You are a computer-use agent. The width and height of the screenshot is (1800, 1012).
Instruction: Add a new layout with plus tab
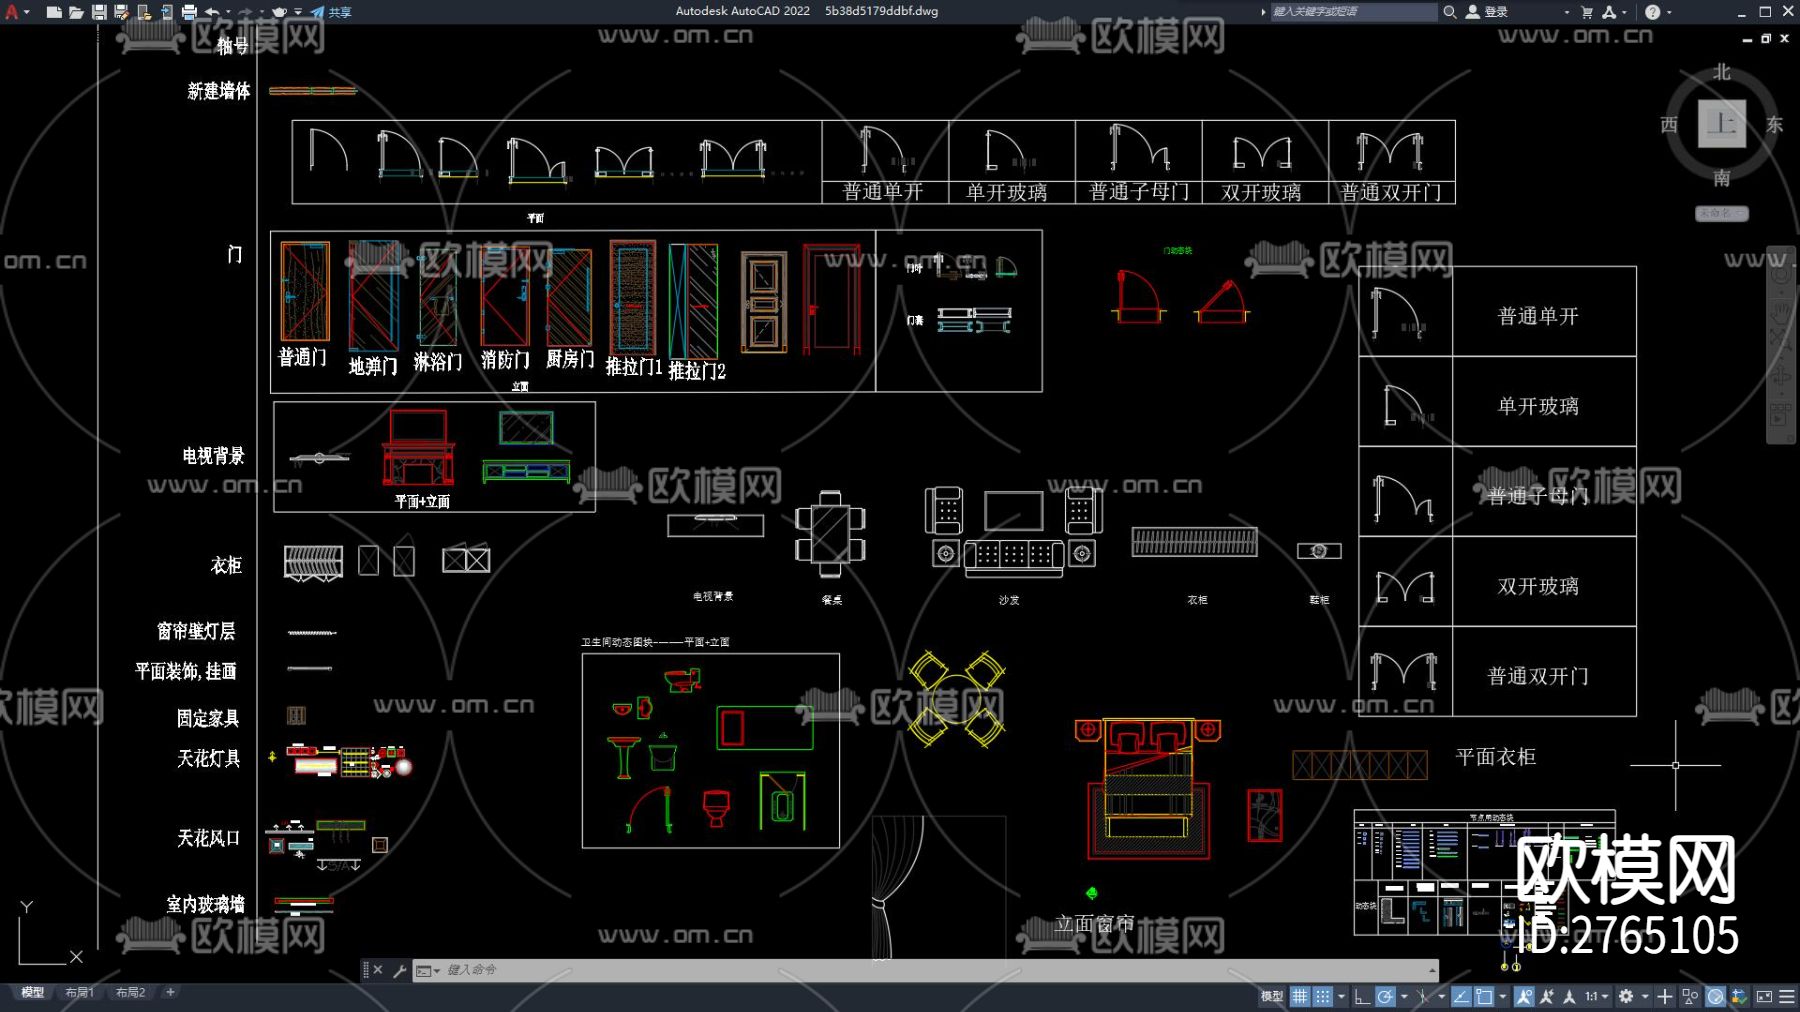(x=170, y=992)
